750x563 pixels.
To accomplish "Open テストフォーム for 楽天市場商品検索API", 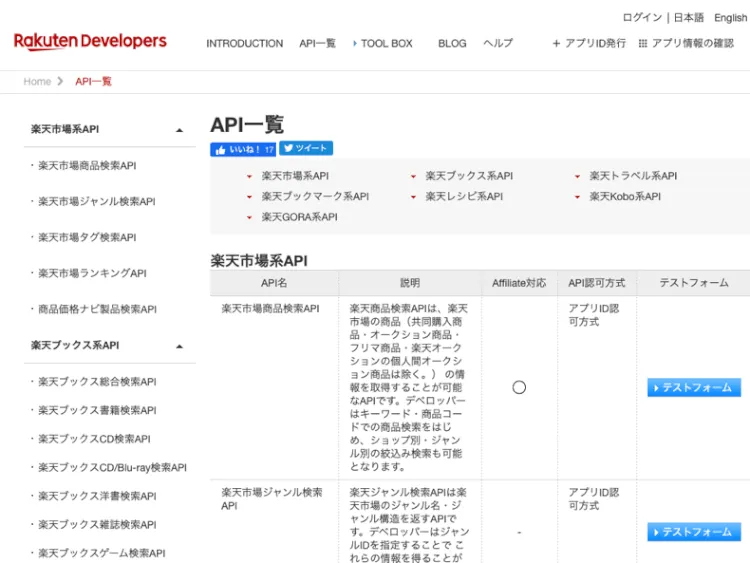I will 694,387.
